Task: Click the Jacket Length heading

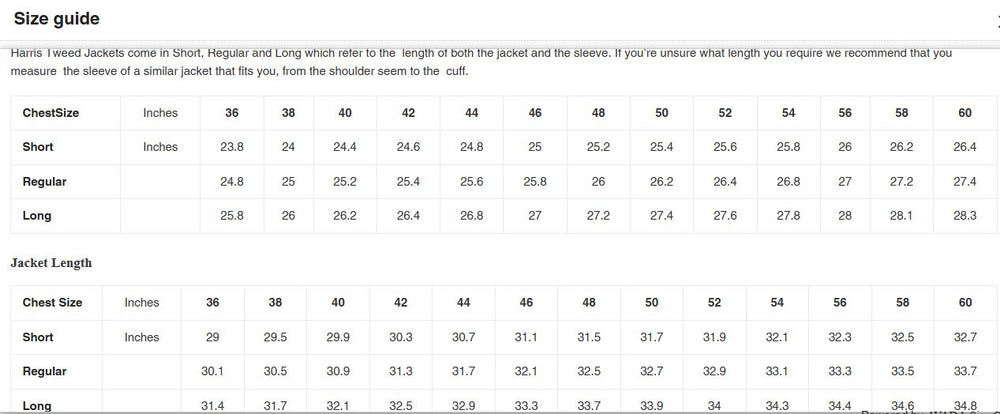Action: click(x=51, y=263)
